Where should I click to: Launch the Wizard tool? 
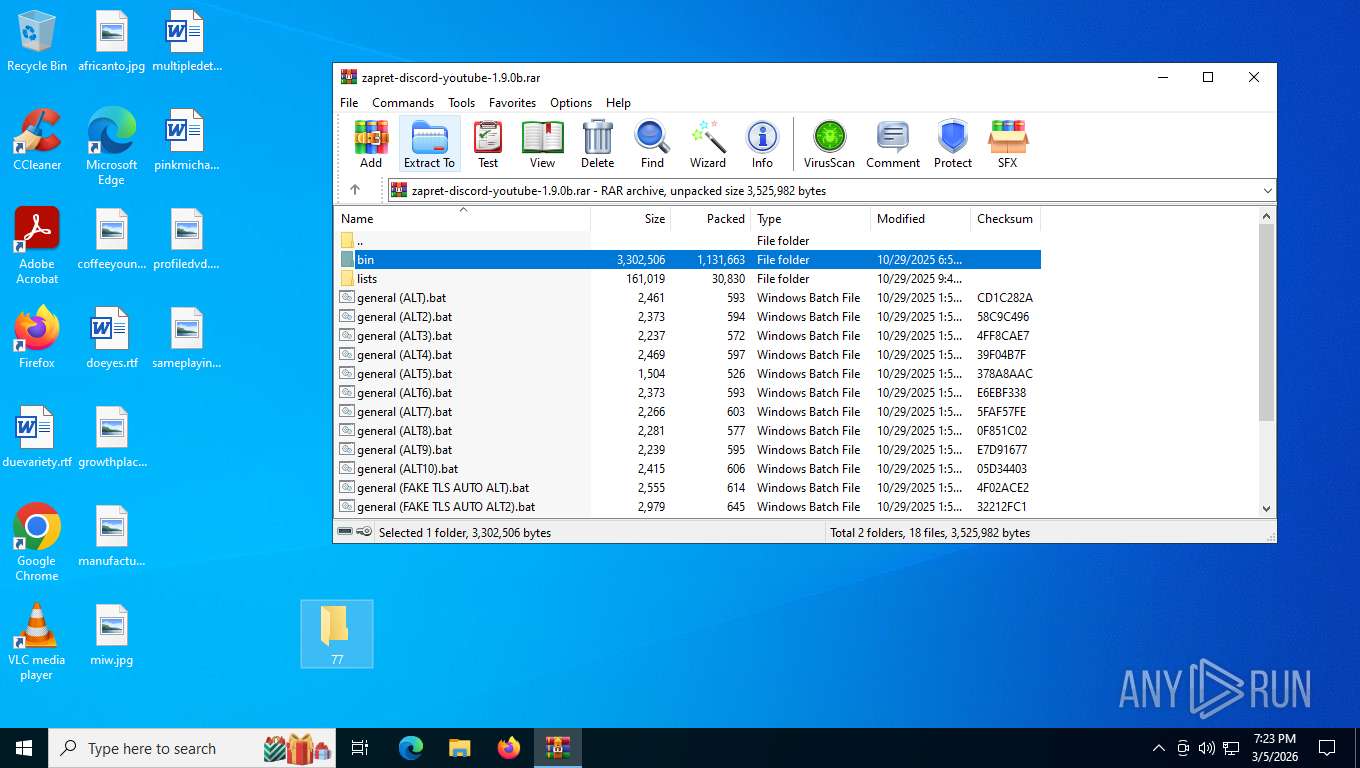707,144
